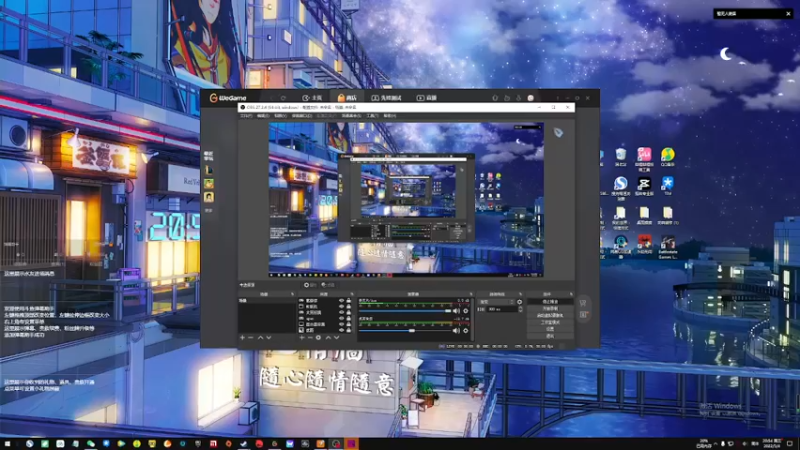Open Battlestate Games Launcher desktop icon
800x450 pixels.
667,243
